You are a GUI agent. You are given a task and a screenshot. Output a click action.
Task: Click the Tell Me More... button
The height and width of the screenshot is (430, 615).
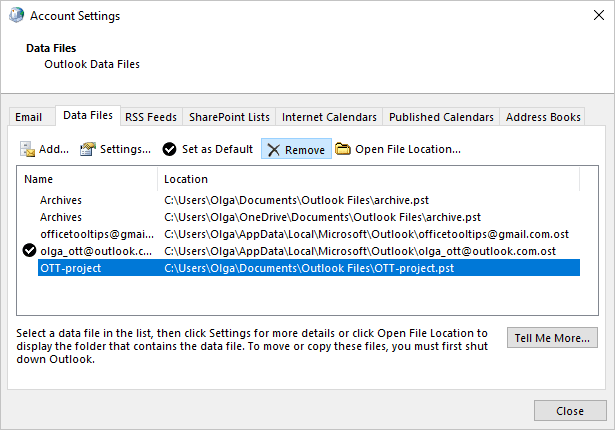pos(552,338)
